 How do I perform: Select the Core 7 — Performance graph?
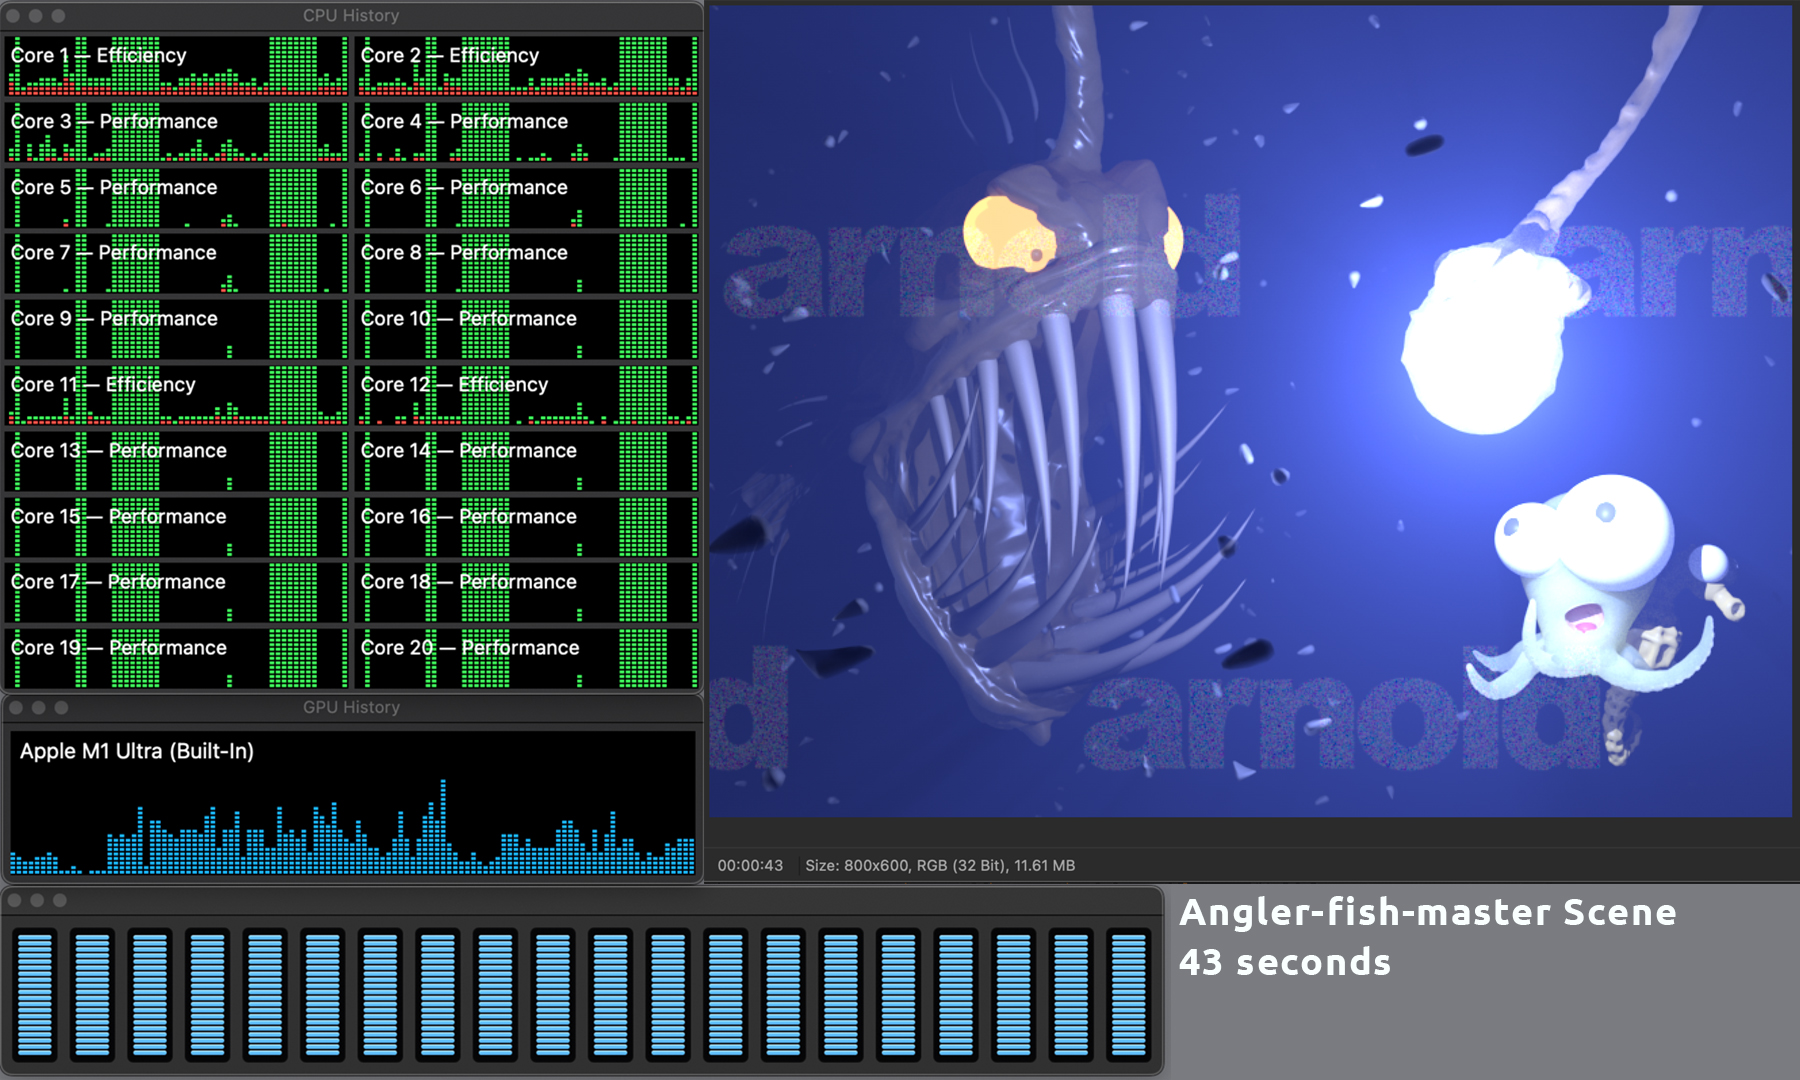click(x=177, y=263)
